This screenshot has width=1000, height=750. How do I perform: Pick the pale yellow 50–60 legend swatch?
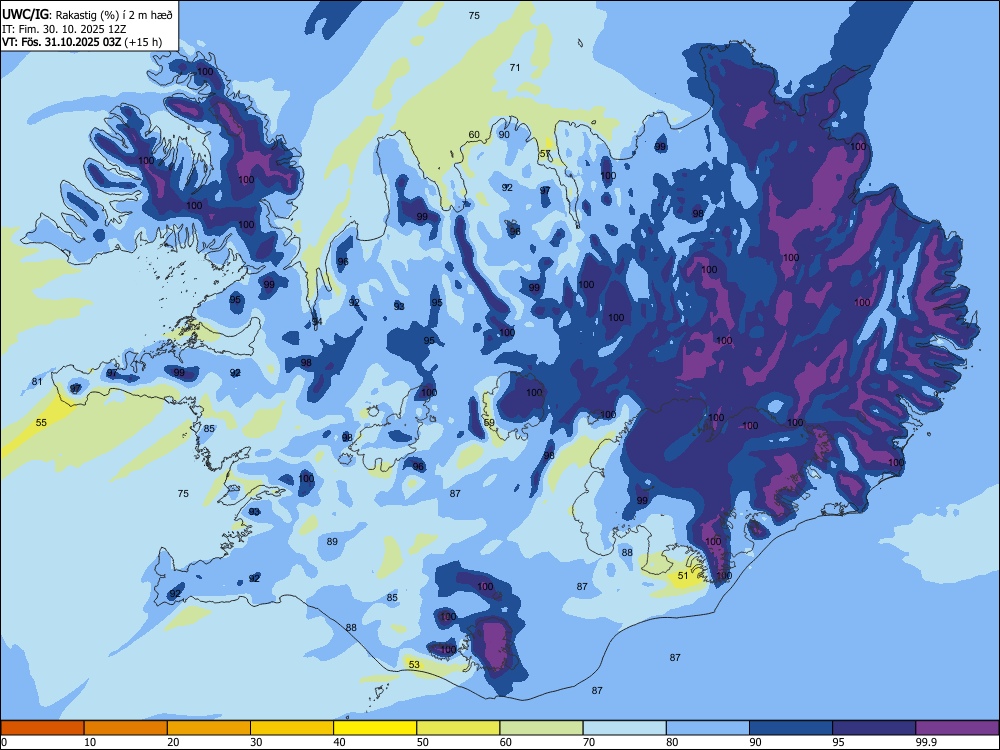458,728
